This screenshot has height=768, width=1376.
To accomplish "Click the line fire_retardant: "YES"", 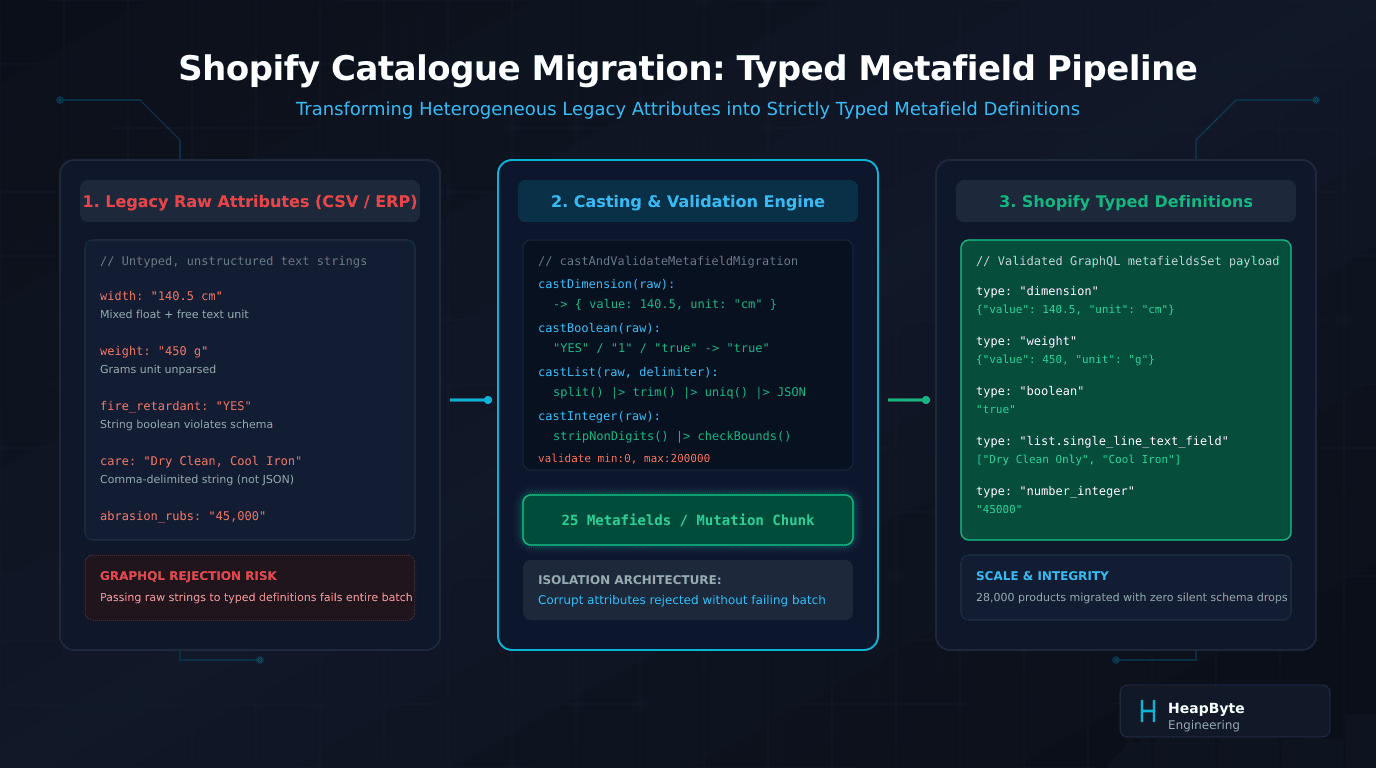I will point(176,406).
